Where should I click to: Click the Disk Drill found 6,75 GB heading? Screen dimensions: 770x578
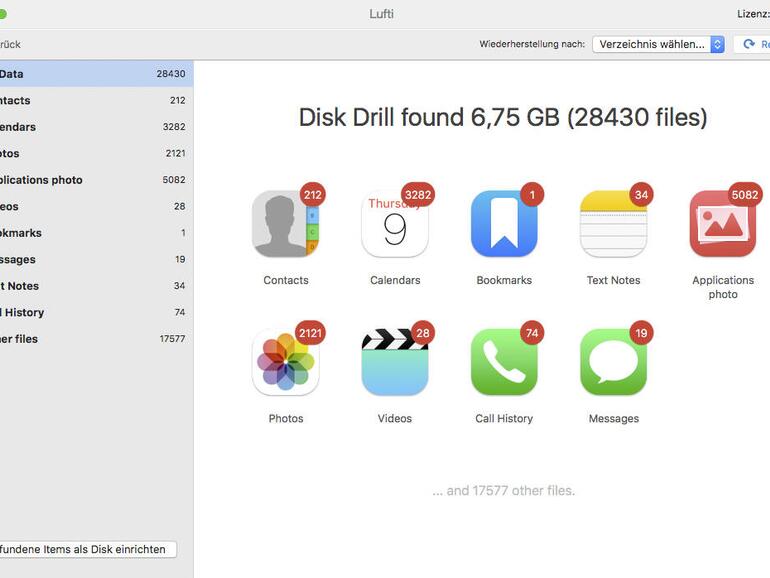click(x=503, y=117)
